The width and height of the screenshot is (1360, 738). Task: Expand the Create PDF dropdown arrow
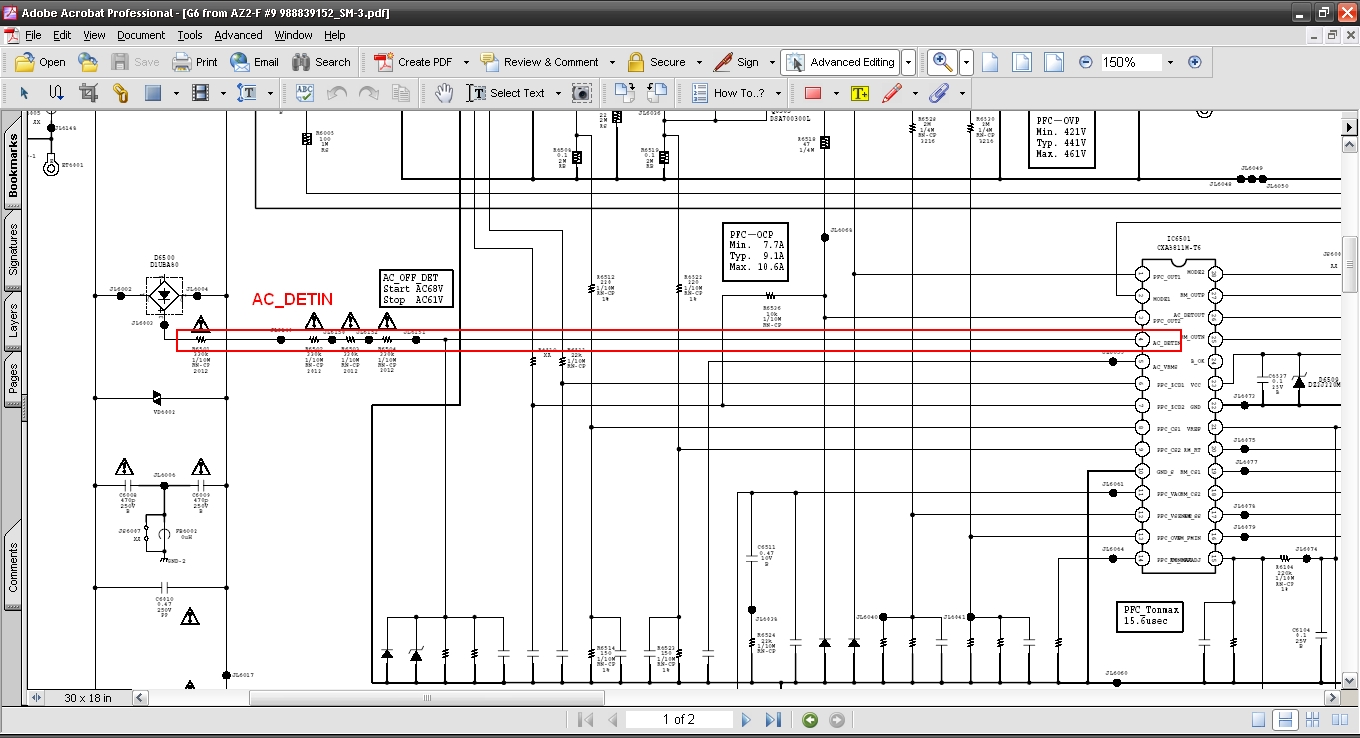465,62
